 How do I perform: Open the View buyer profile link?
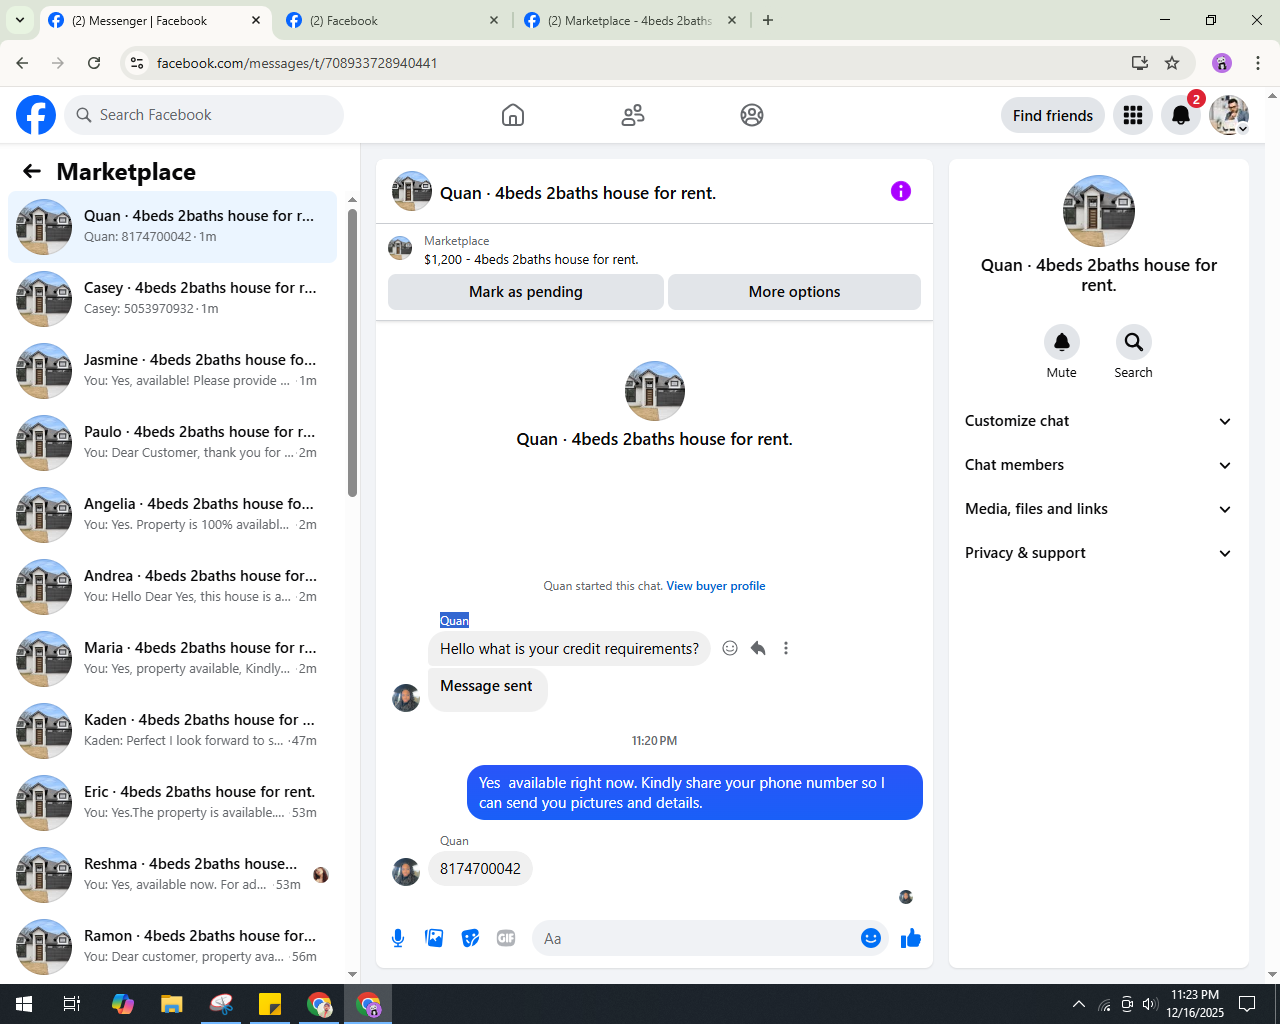point(716,586)
